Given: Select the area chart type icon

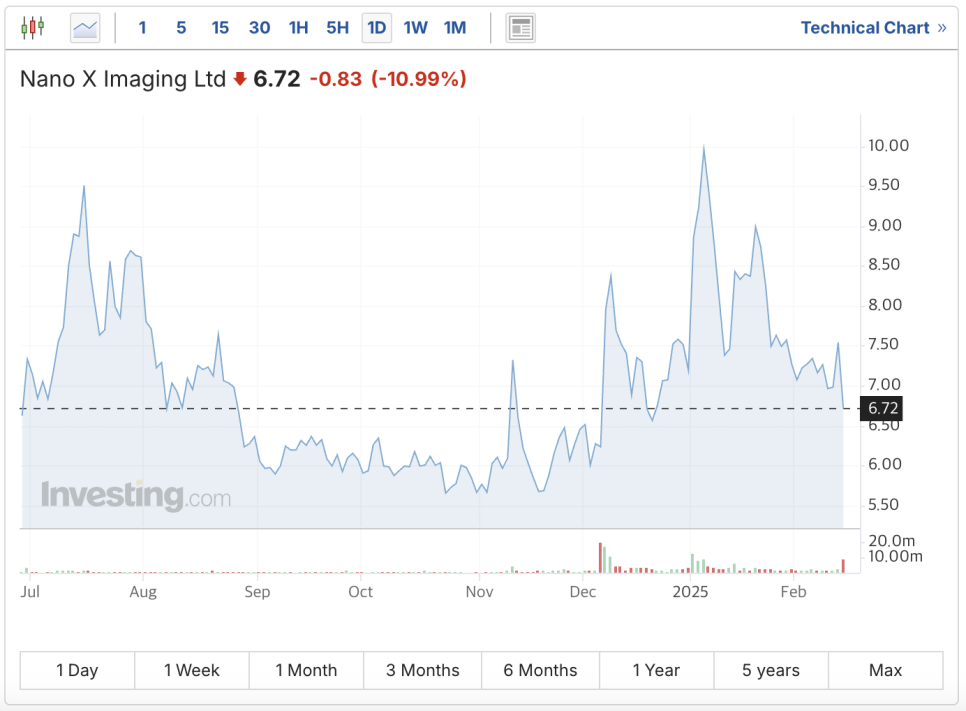Looking at the screenshot, I should [x=85, y=28].
